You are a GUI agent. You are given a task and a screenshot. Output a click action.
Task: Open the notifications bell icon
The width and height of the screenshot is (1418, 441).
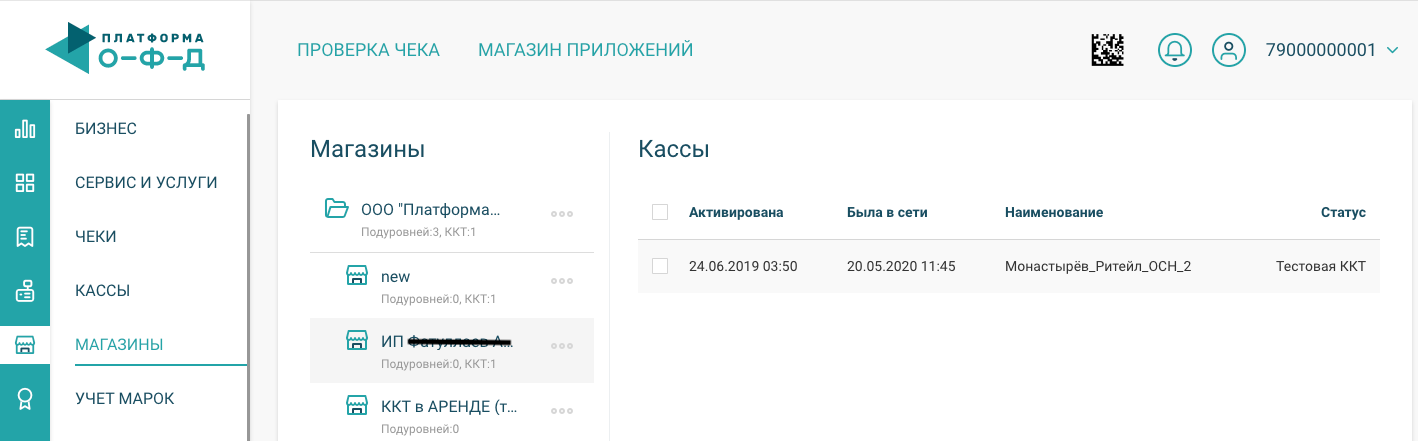coord(1175,50)
